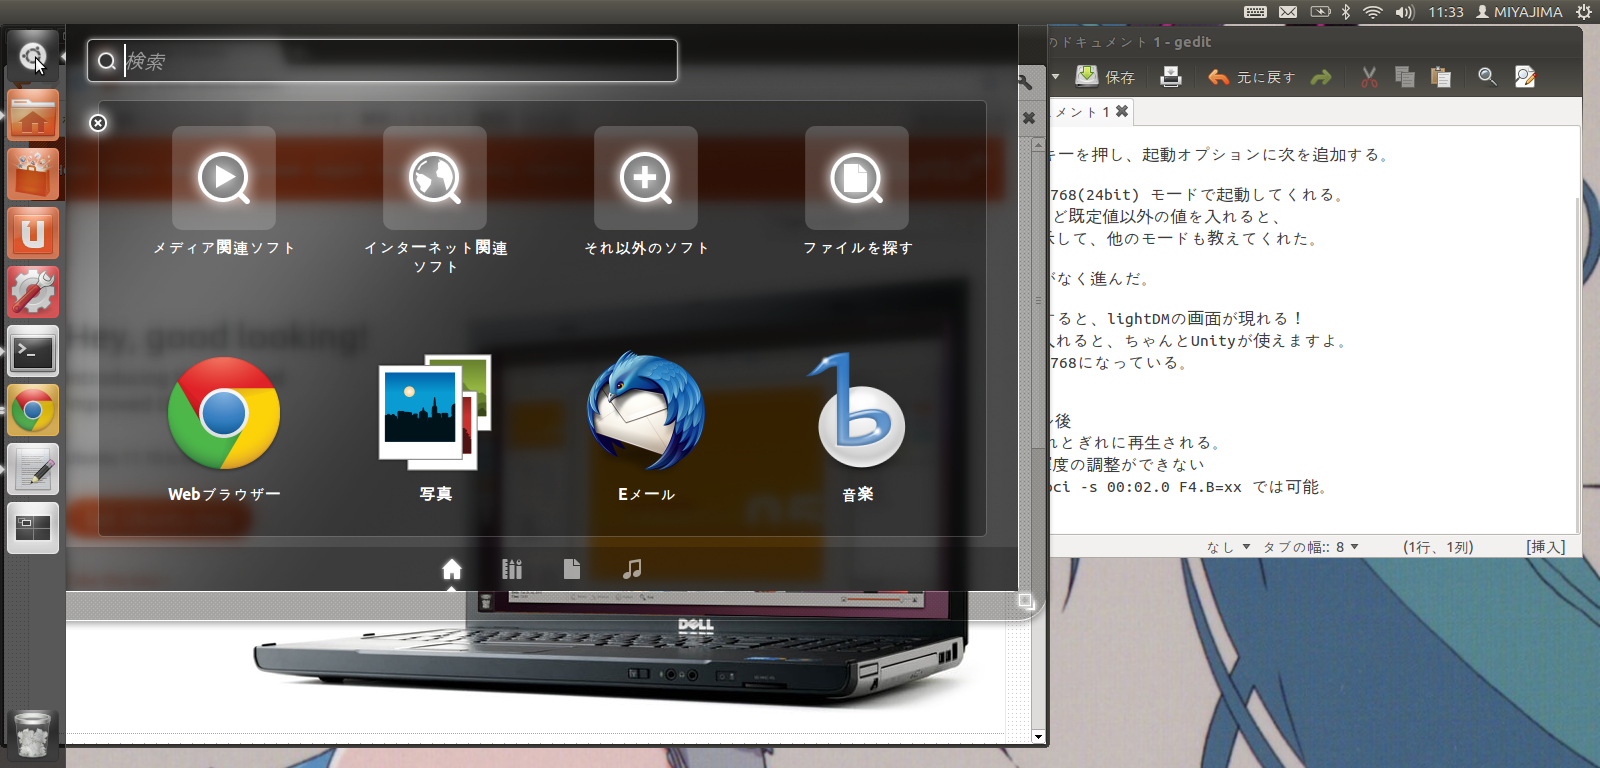The image size is (1600, 768).
Task: Click the paste clipboard icon in gedit
Action: [x=1441, y=77]
